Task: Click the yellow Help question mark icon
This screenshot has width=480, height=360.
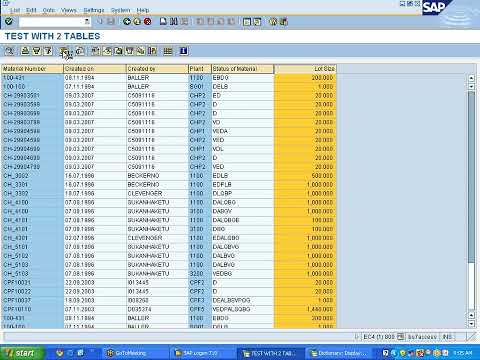Action: (273, 22)
